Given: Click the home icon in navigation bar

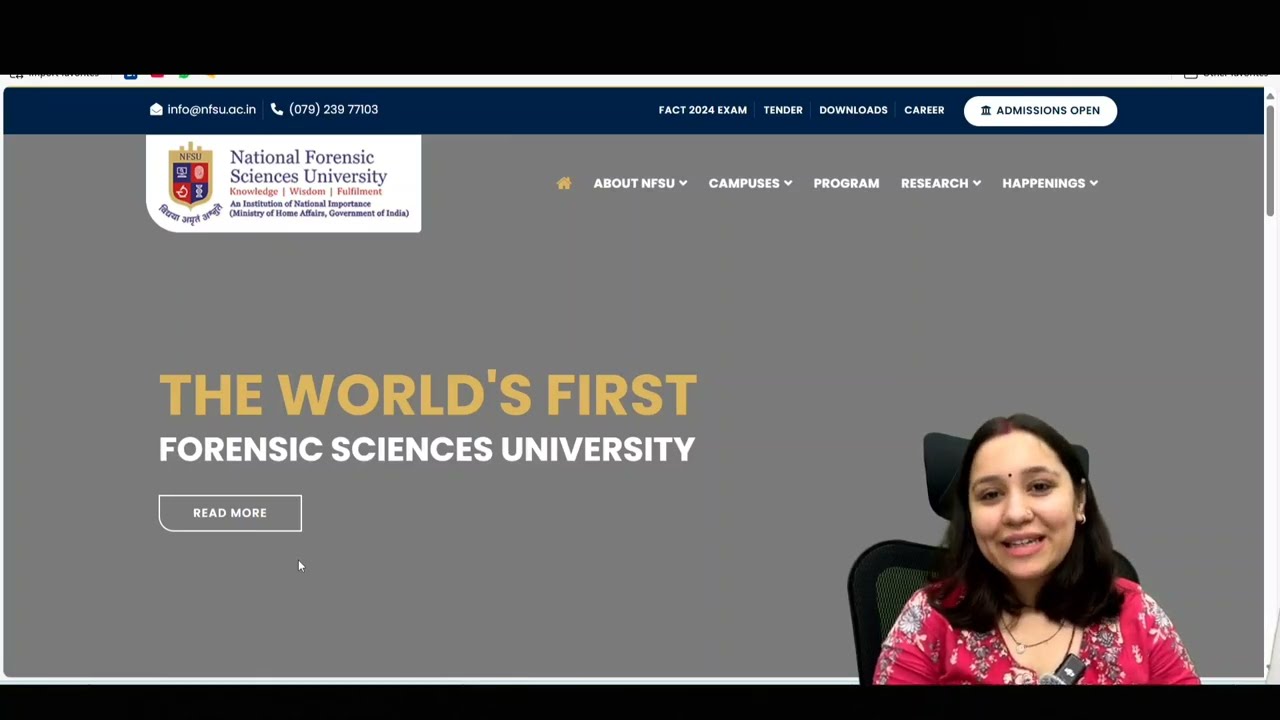Looking at the screenshot, I should tap(564, 183).
